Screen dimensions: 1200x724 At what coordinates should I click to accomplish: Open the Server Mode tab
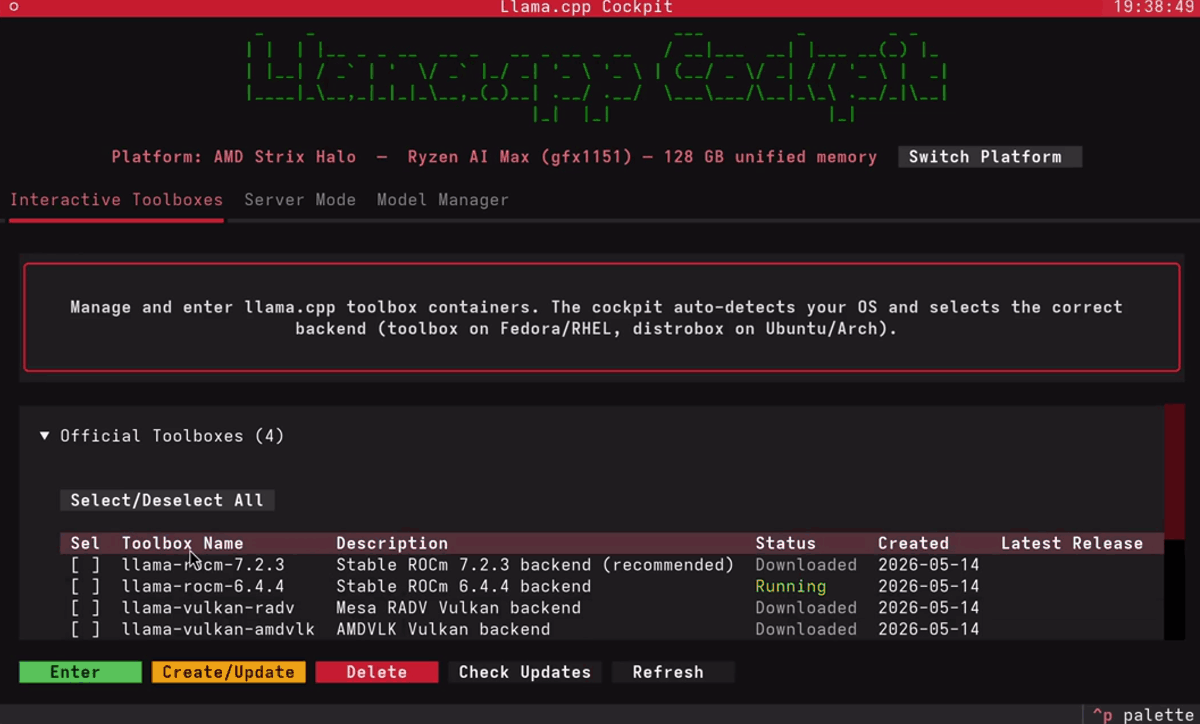(300, 200)
